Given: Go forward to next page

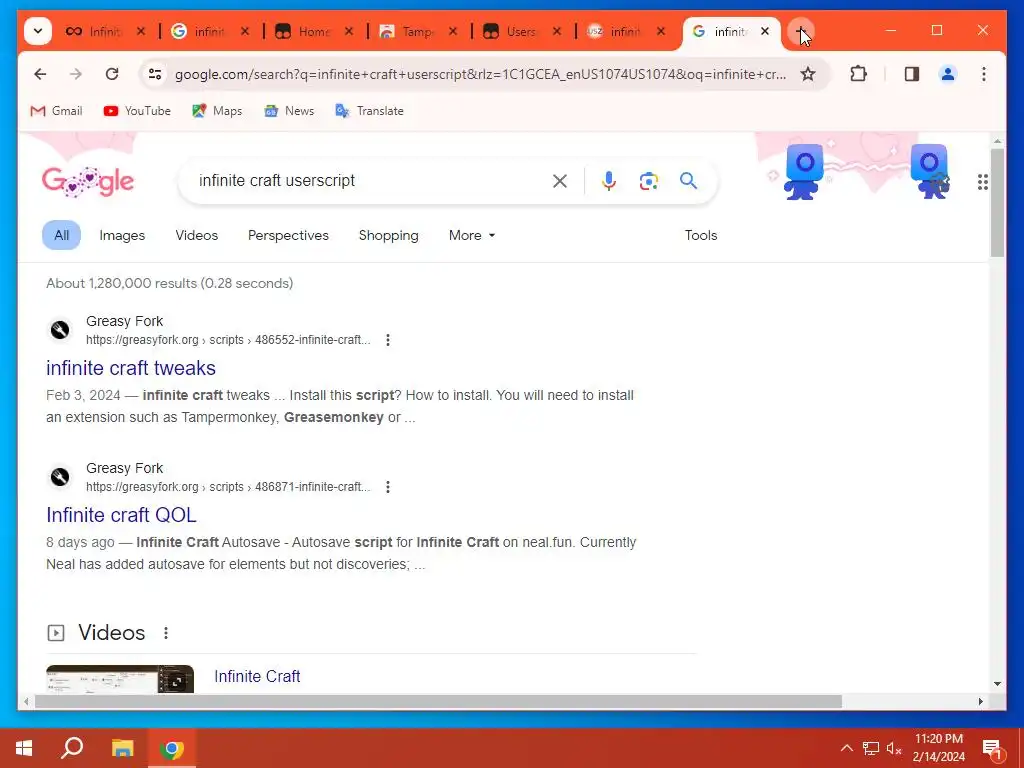Looking at the screenshot, I should (x=76, y=74).
